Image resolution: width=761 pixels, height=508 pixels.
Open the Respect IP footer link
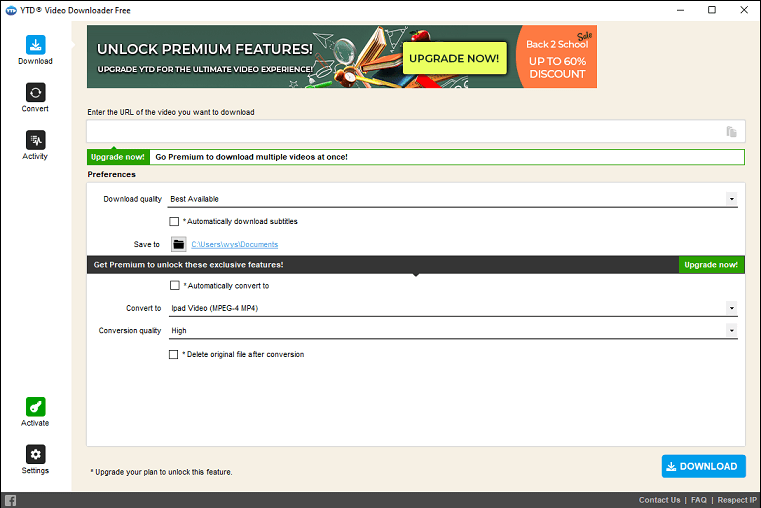click(x=737, y=500)
